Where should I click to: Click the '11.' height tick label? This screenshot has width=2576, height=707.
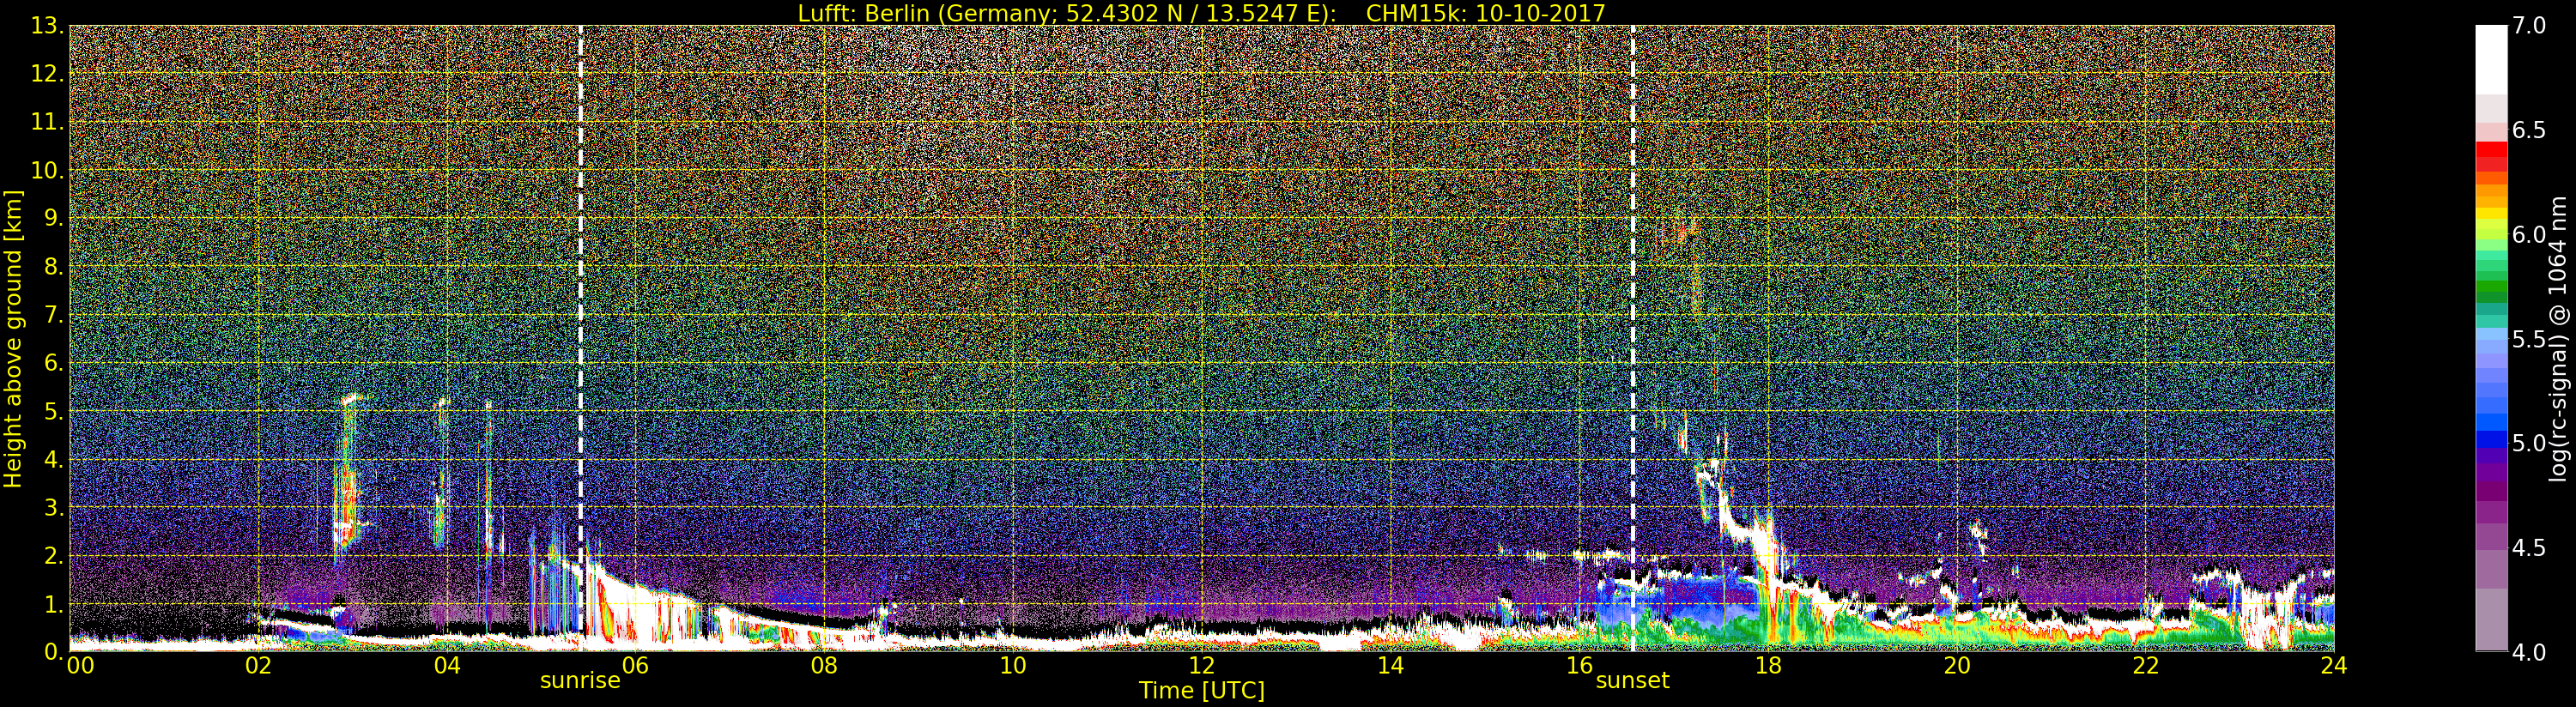pyautogui.click(x=47, y=122)
